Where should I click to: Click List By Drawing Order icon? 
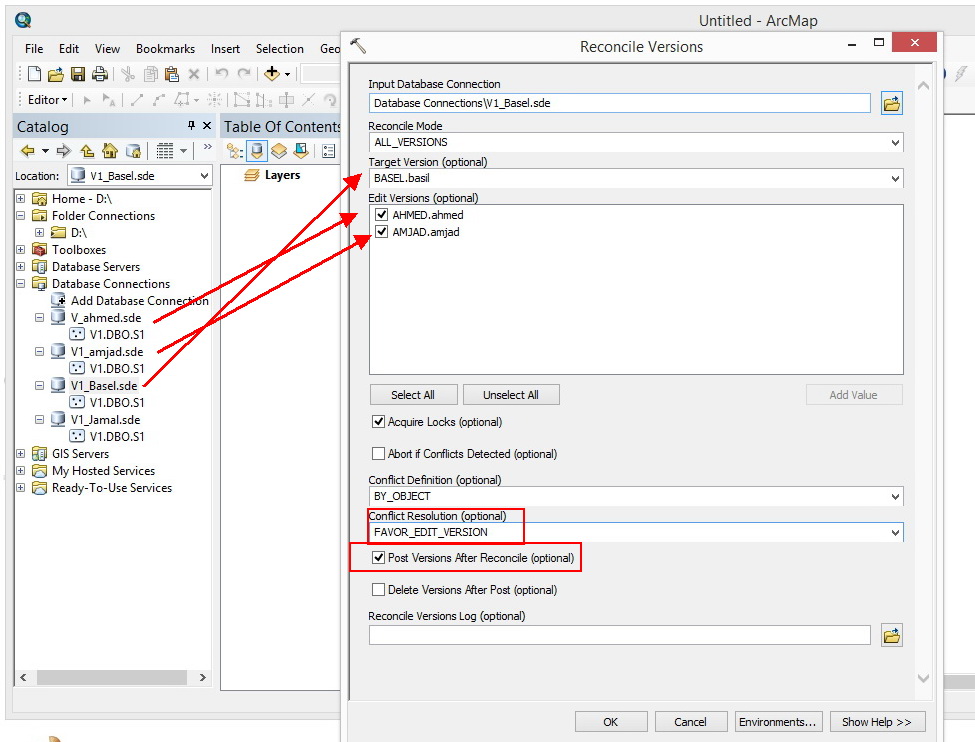click(x=234, y=151)
